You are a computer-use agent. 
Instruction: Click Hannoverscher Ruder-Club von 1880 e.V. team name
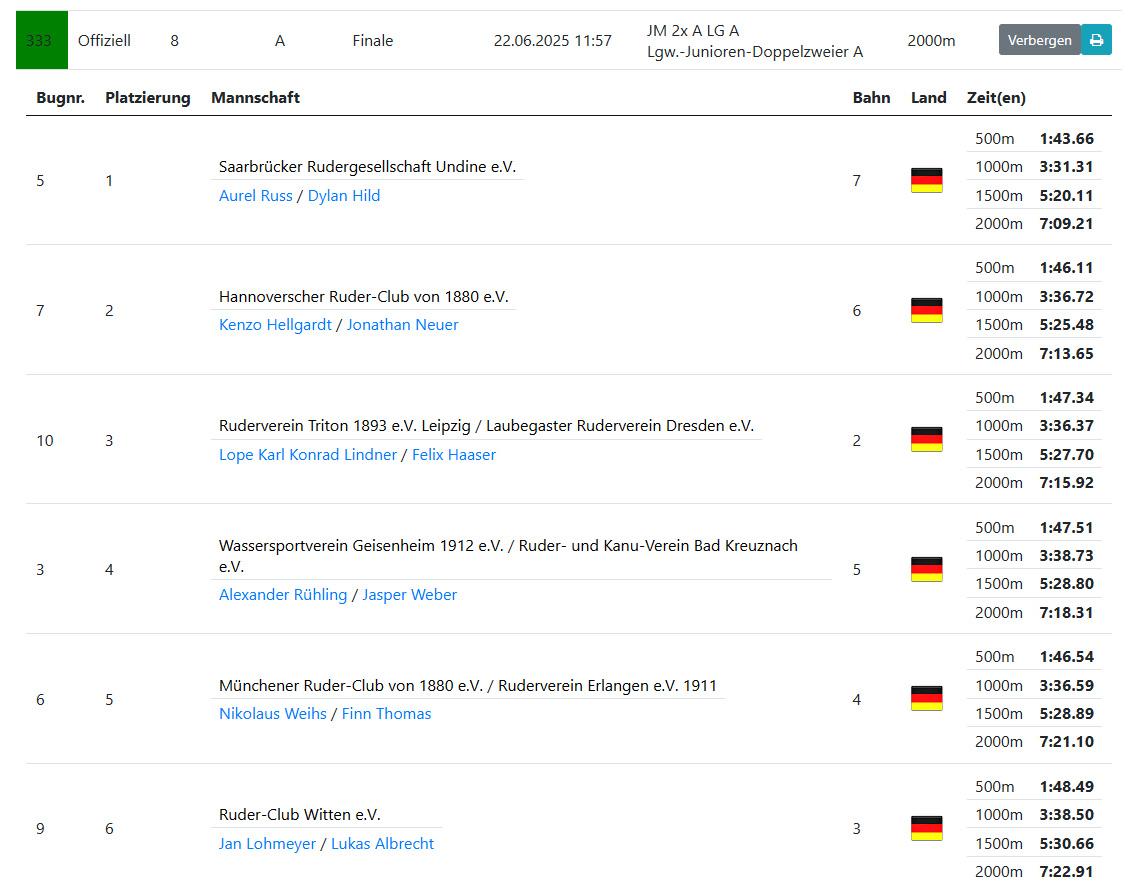(x=364, y=297)
